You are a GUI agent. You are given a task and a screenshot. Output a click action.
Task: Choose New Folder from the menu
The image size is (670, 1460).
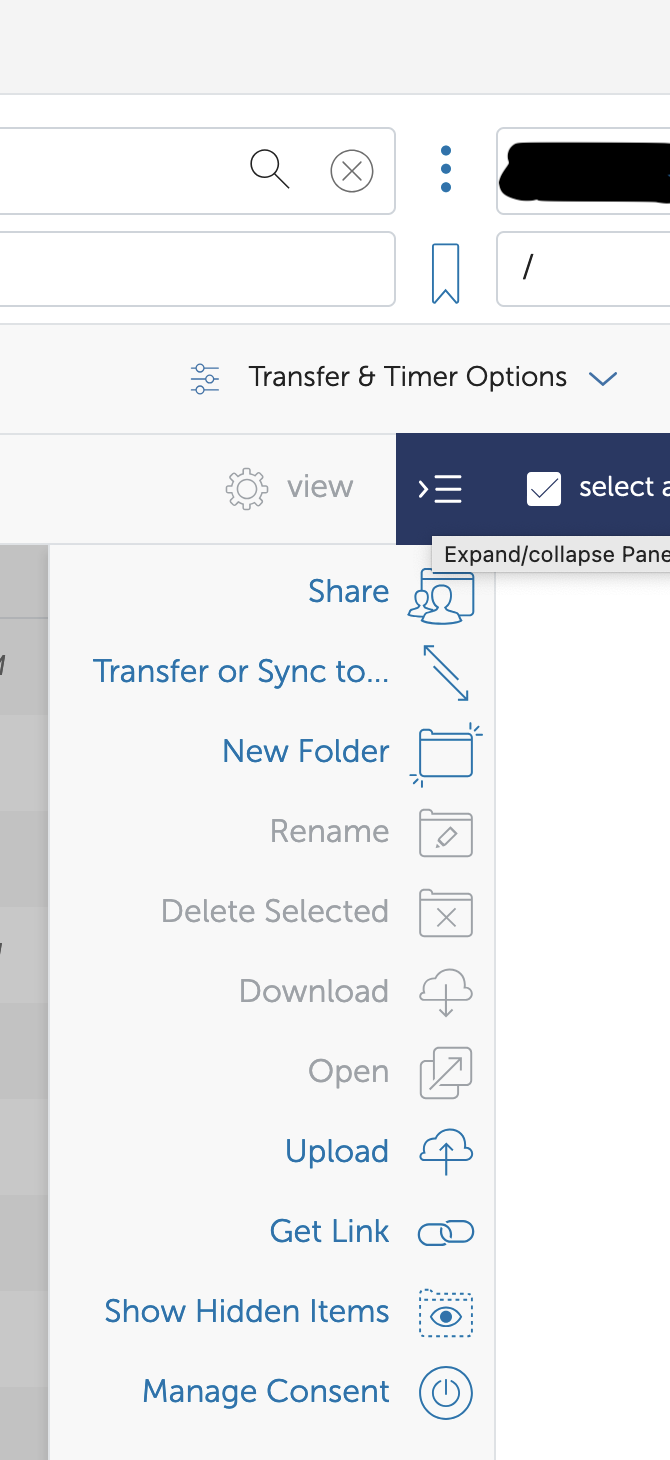(306, 752)
